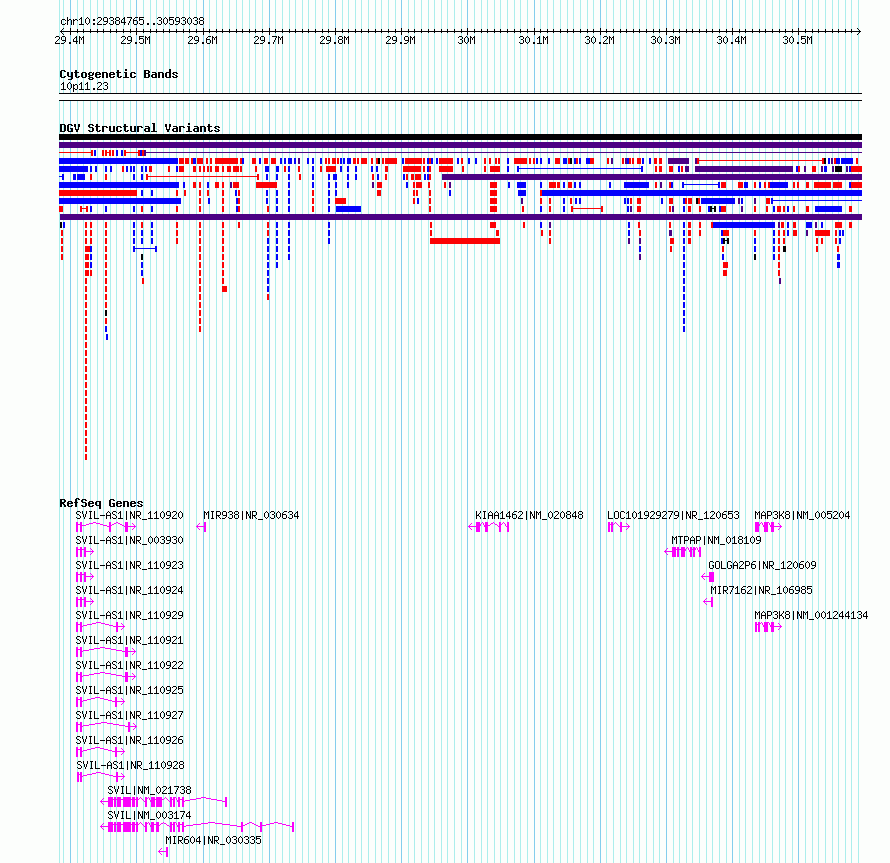
Task: Open GOLGA2P6|NR_120609 gene label
Action: click(762, 565)
